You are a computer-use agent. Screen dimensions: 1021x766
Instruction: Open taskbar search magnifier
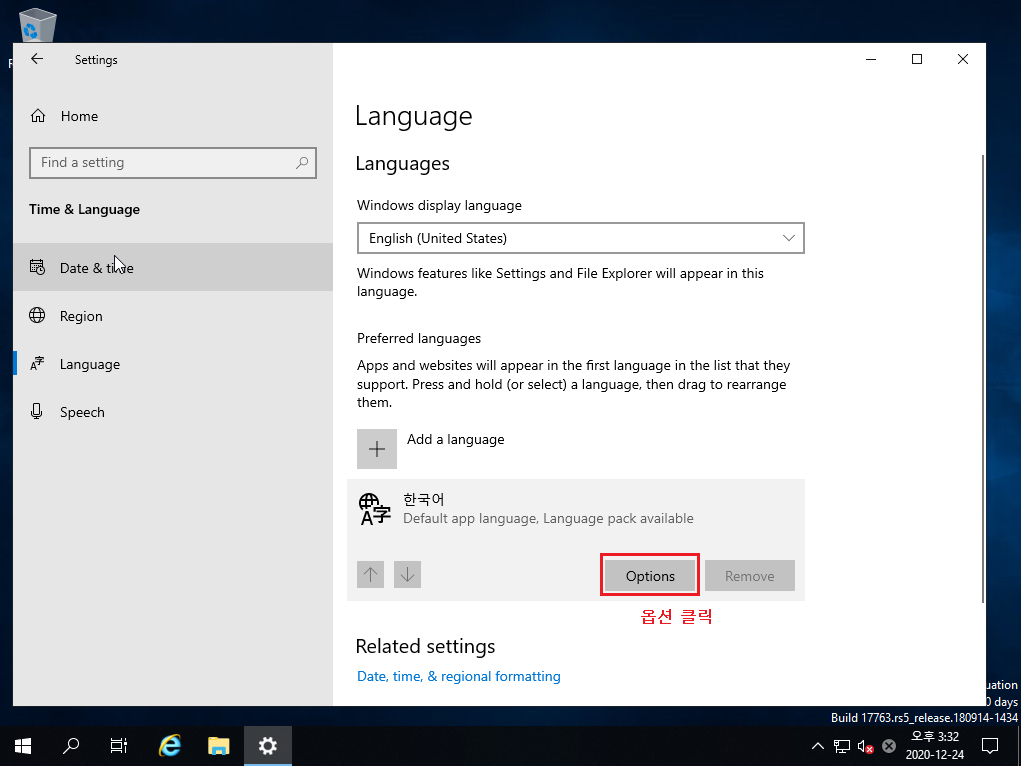pos(70,746)
